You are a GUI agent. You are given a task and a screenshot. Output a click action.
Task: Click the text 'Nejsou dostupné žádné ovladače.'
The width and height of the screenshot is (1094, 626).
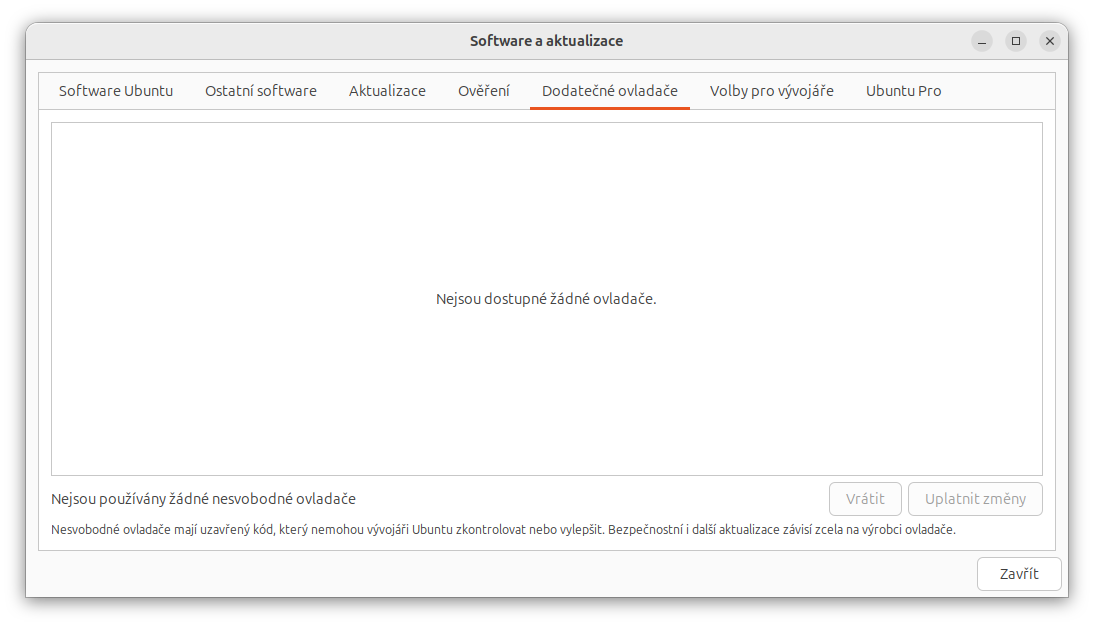[x=546, y=299]
